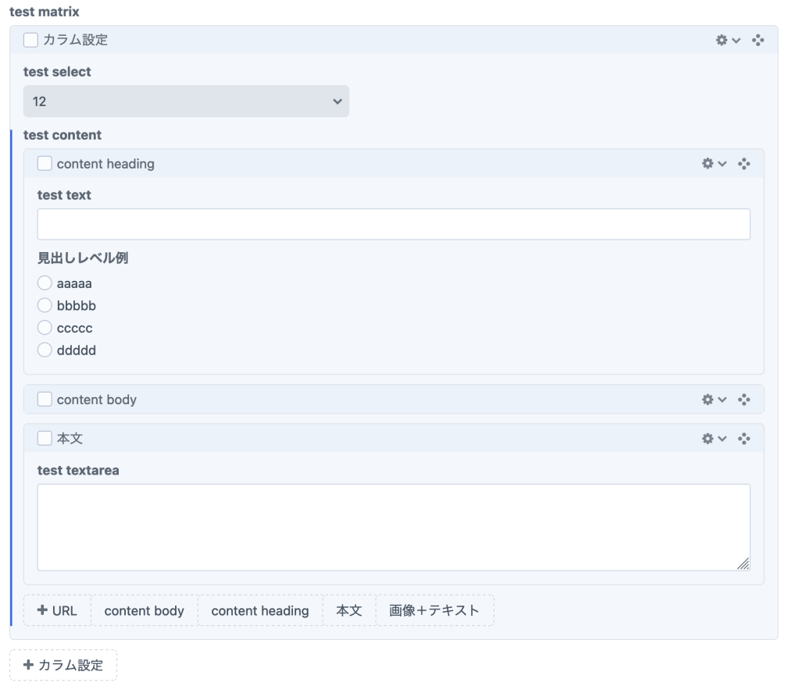Click move handle of content heading block
This screenshot has height=693, width=800.
click(x=744, y=163)
